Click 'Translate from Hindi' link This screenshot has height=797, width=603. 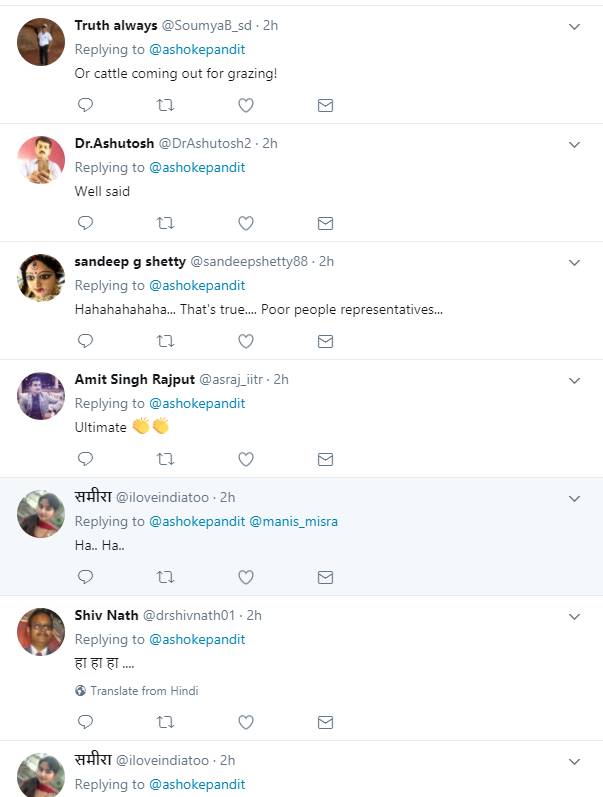144,691
